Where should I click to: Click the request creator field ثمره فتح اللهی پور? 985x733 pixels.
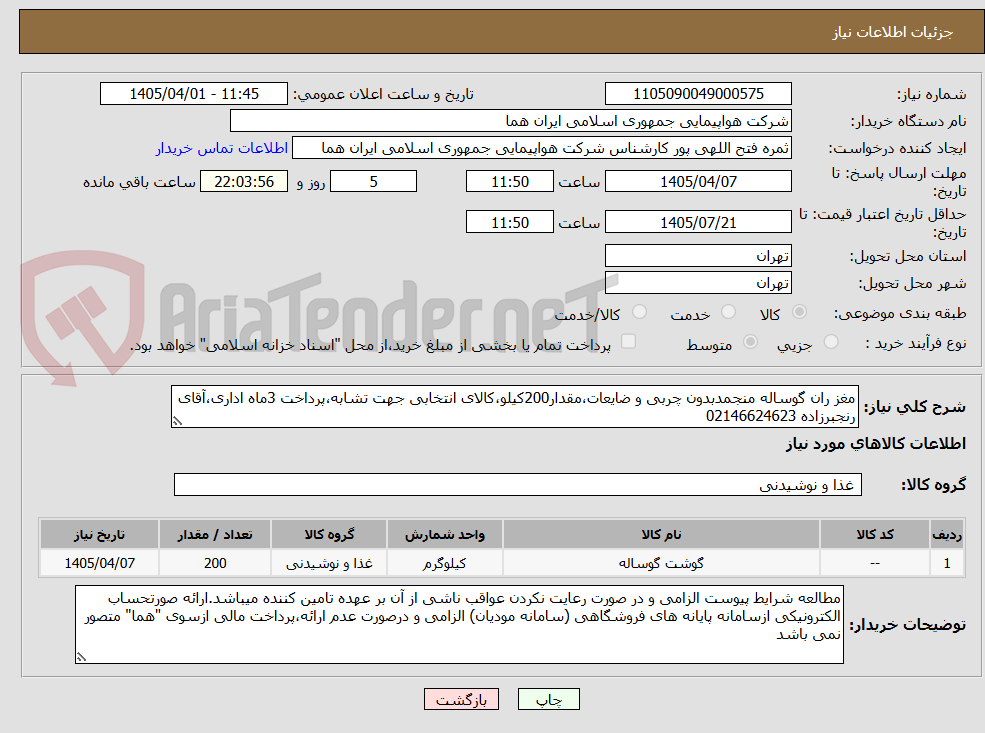pyautogui.click(x=541, y=148)
